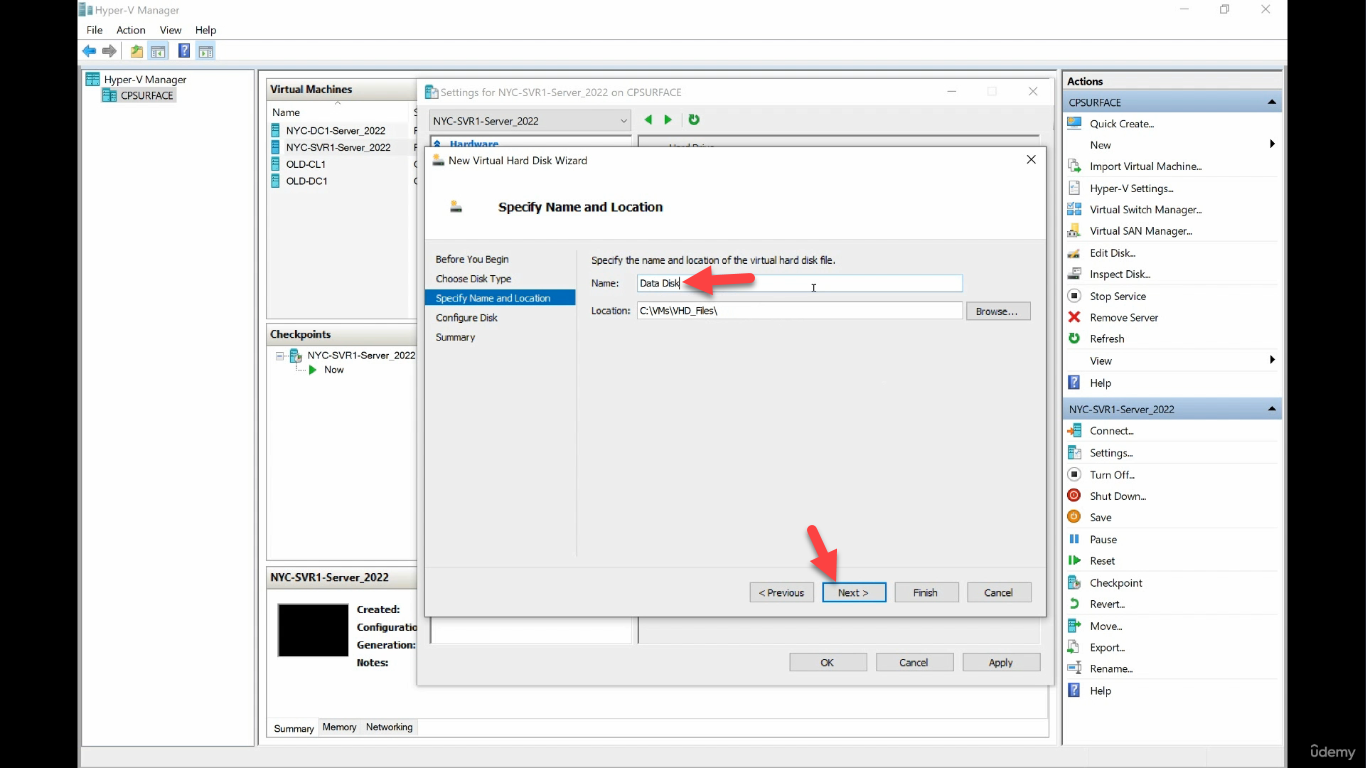Image resolution: width=1366 pixels, height=768 pixels.
Task: Switch to the Networking tab
Action: (x=389, y=727)
